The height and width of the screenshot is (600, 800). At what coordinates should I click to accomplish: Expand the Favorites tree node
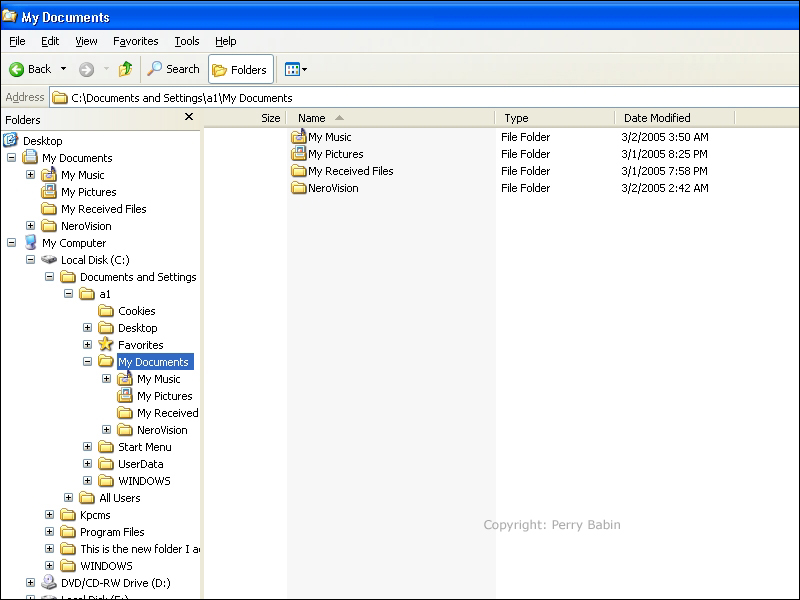88,344
